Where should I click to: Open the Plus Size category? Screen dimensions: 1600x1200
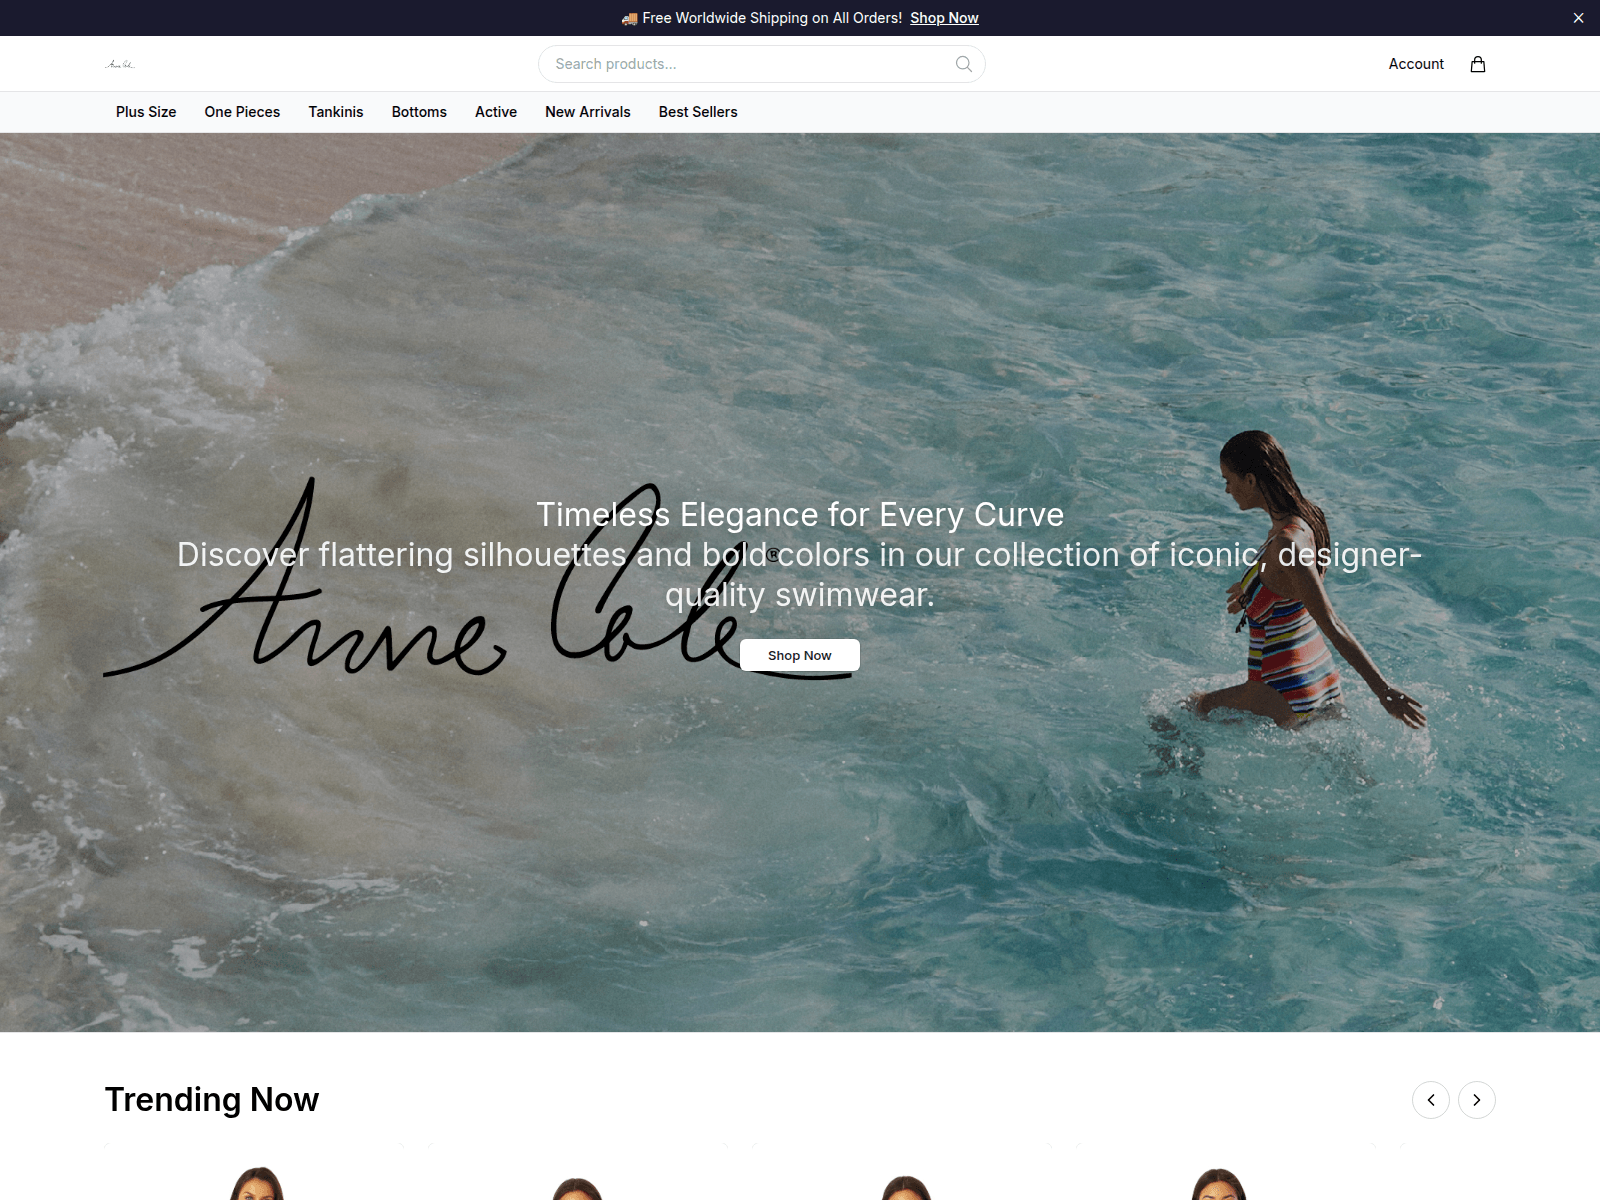(146, 112)
